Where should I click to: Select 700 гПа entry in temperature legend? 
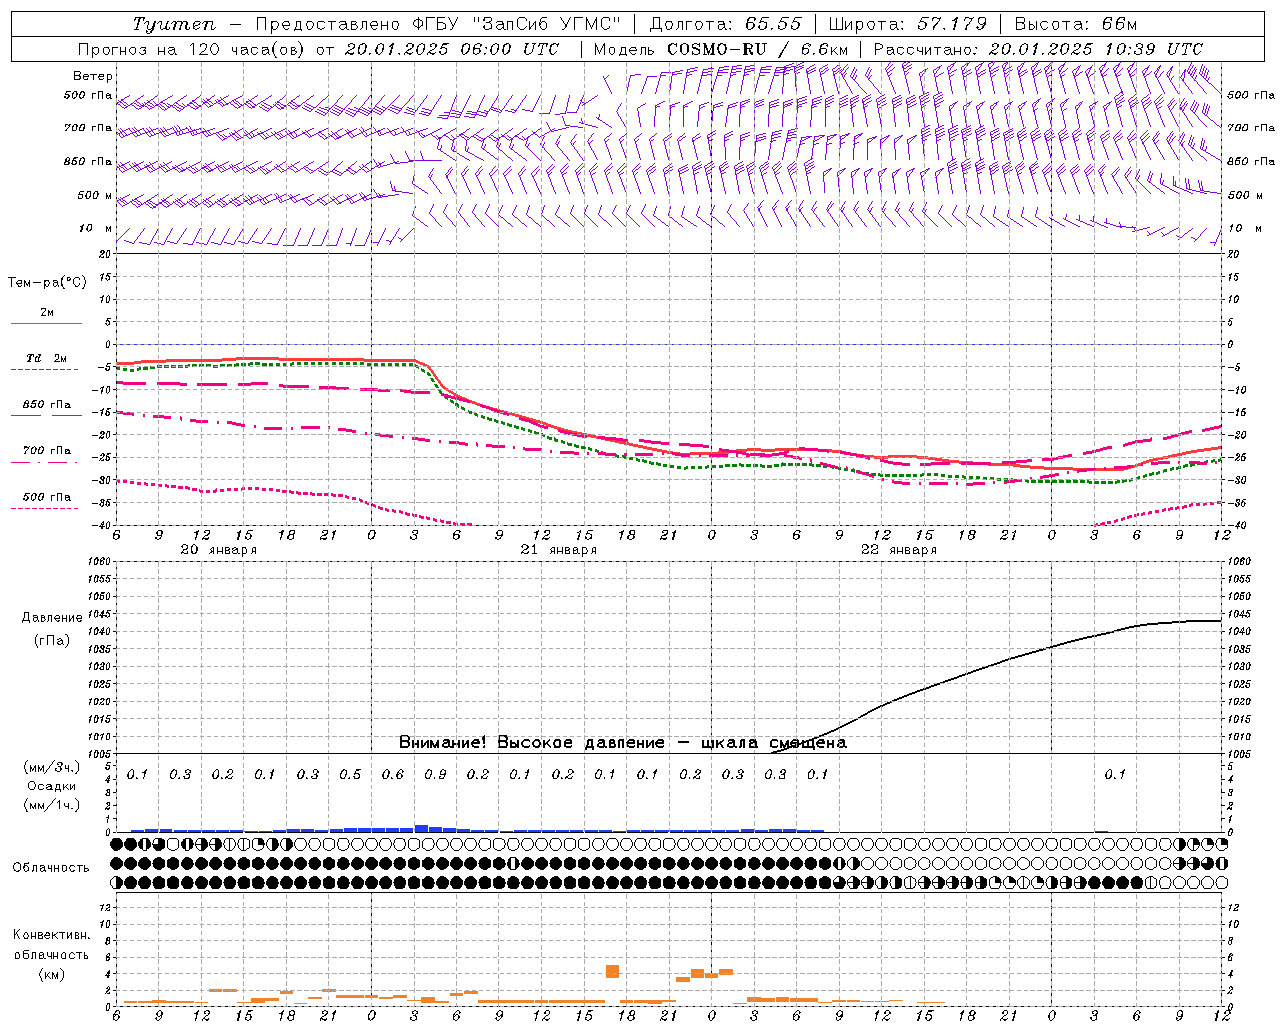click(46, 451)
